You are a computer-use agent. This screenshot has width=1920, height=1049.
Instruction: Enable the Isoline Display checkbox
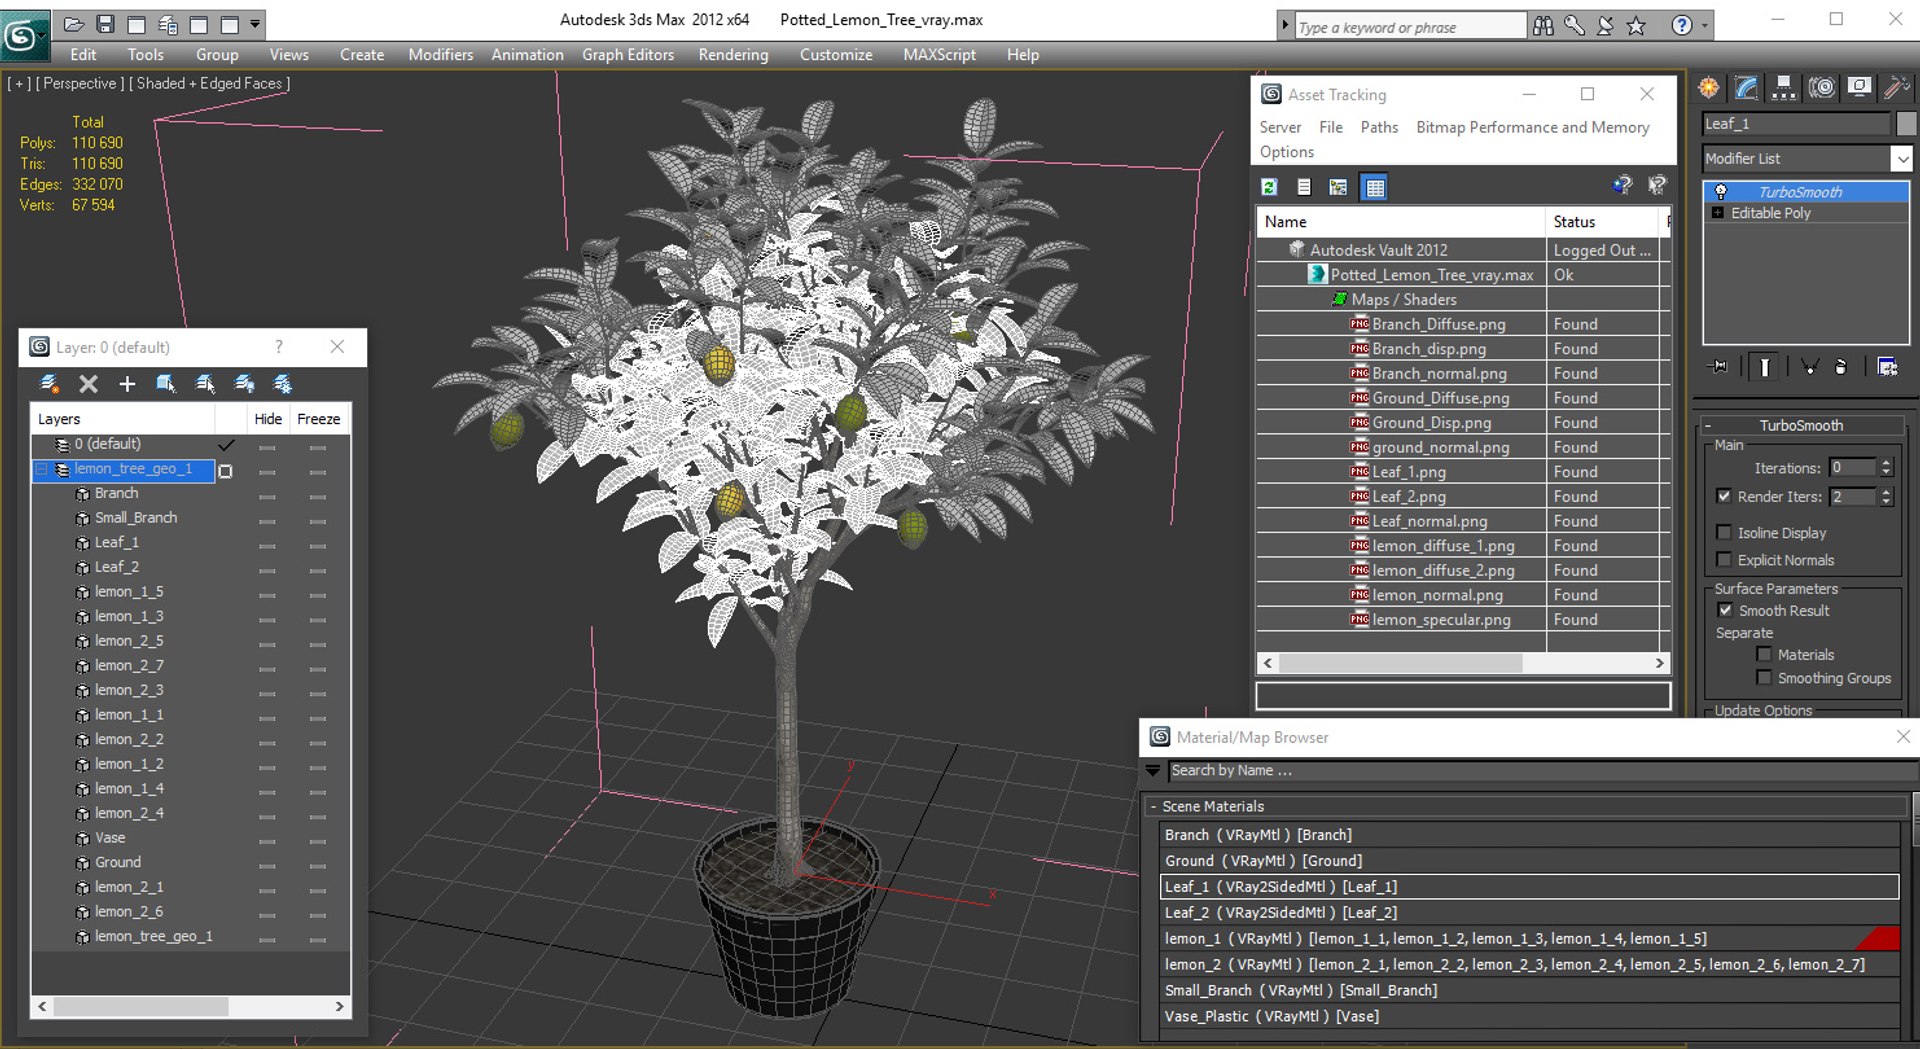point(1724,532)
